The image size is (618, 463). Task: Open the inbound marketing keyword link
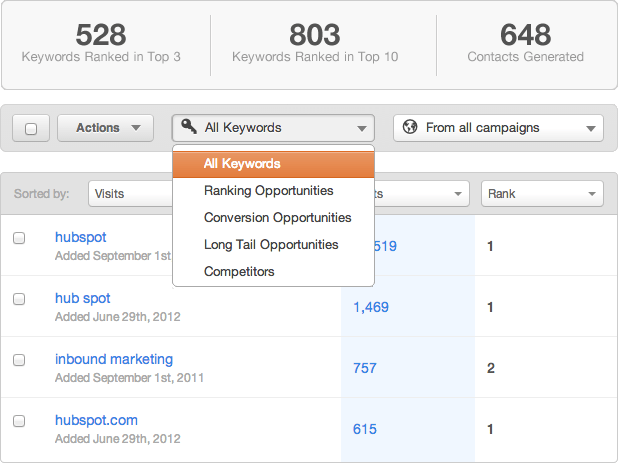click(114, 359)
